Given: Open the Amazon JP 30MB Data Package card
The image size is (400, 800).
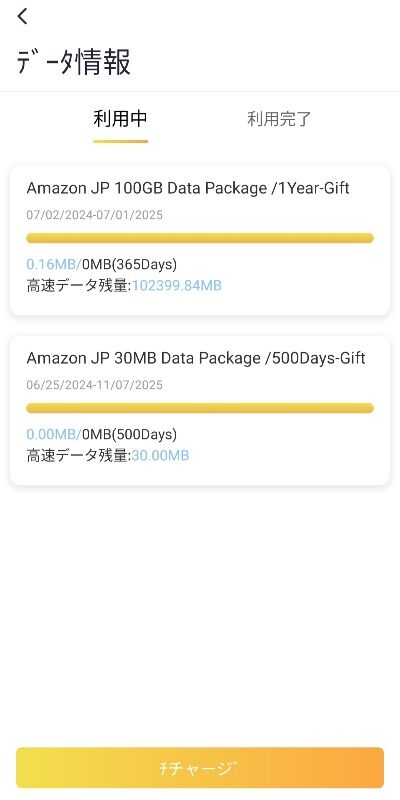Looking at the screenshot, I should [x=200, y=410].
